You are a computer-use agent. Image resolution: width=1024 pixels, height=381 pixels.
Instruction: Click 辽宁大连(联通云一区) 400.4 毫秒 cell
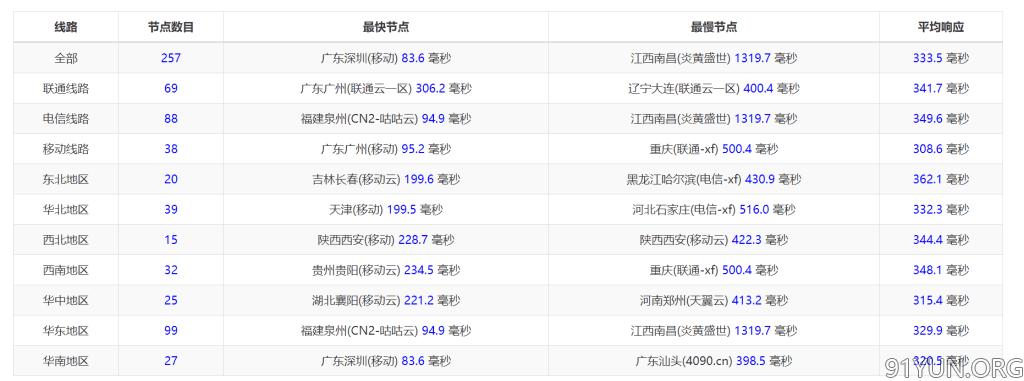(714, 88)
